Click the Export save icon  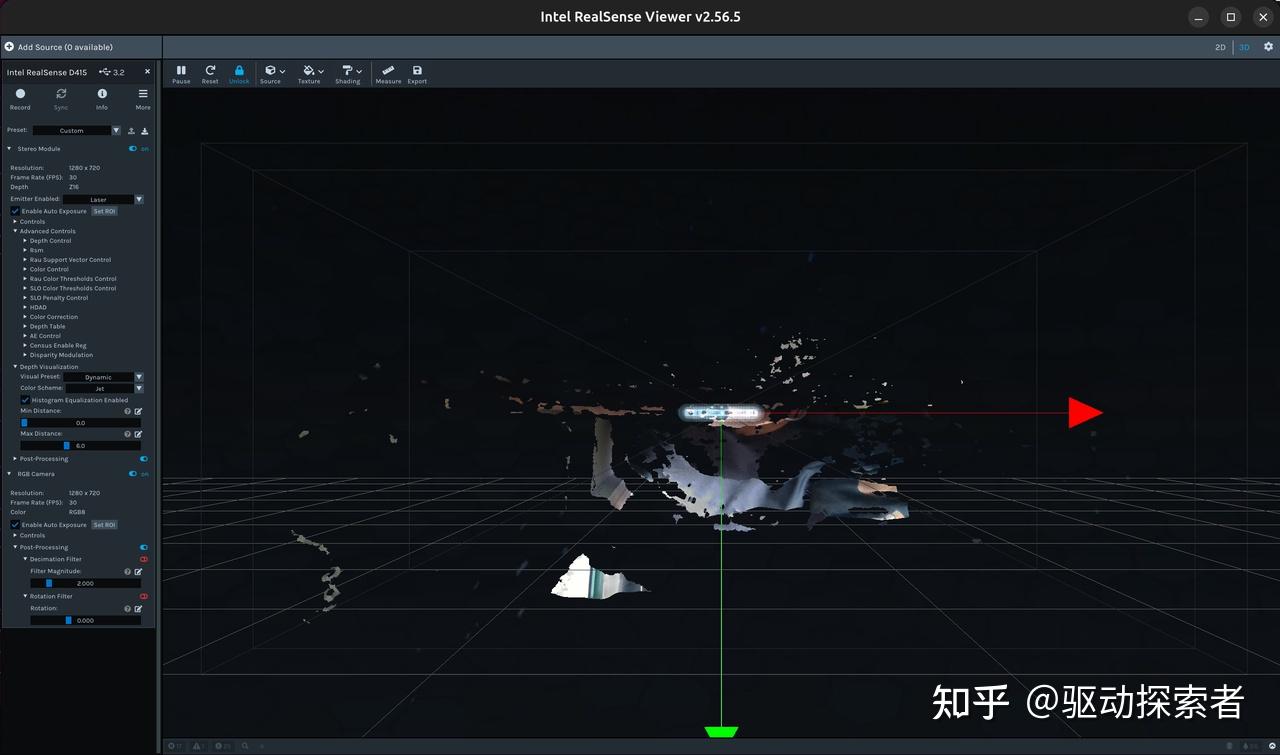[417, 71]
